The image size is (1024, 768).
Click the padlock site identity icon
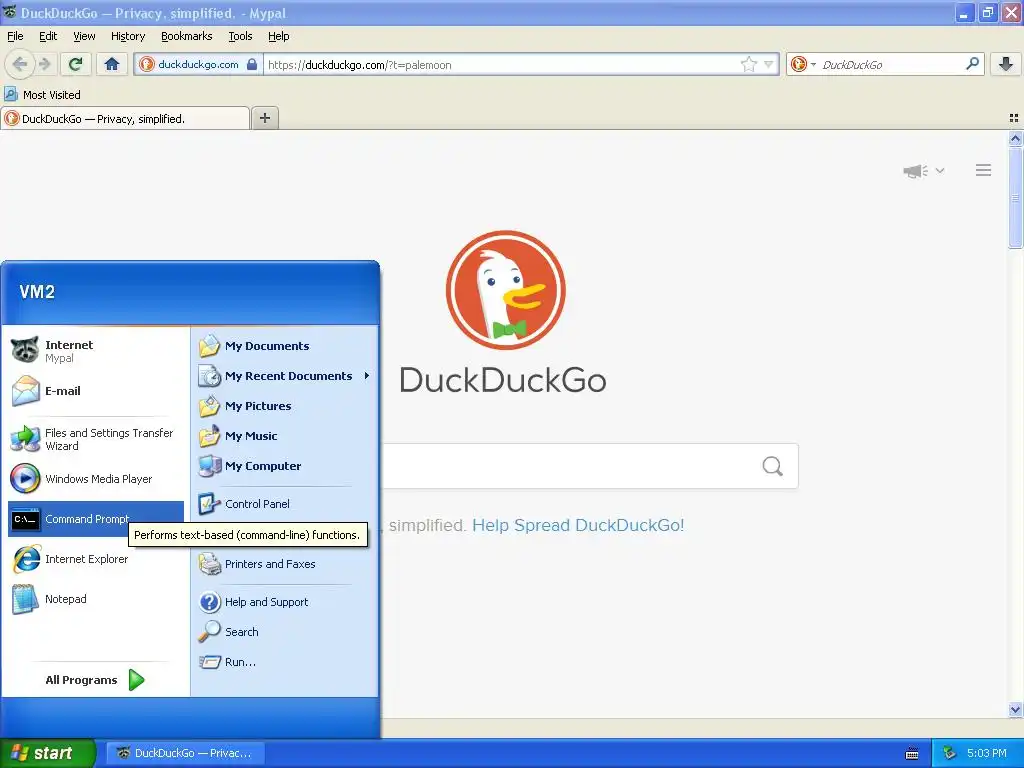coord(252,64)
